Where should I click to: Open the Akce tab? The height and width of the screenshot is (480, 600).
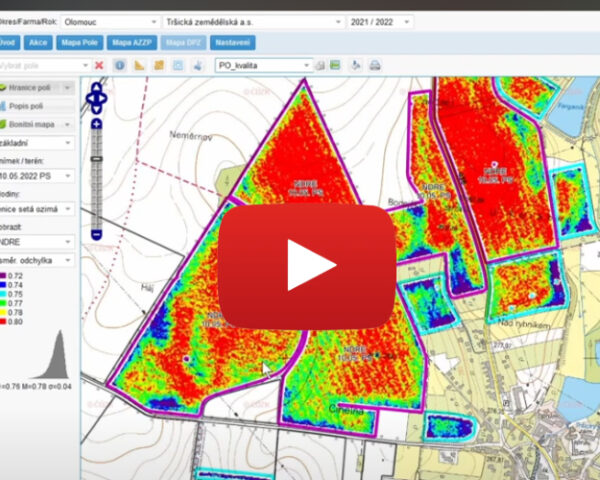[x=38, y=42]
